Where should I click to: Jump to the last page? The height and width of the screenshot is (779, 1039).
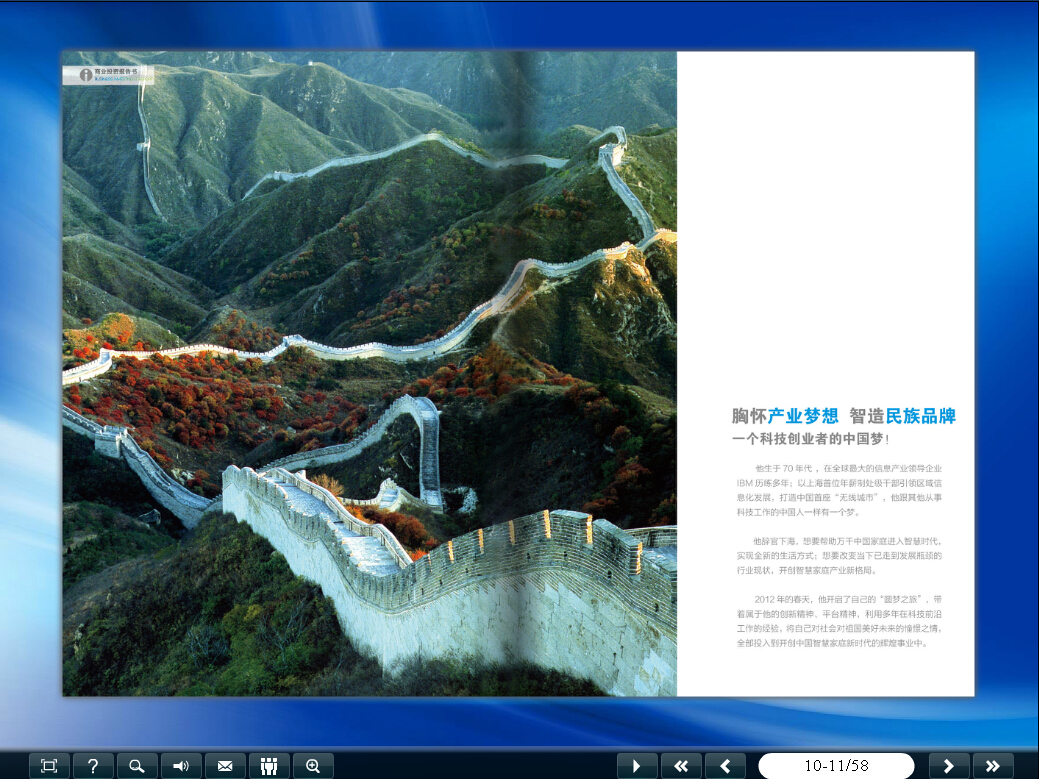click(x=993, y=766)
